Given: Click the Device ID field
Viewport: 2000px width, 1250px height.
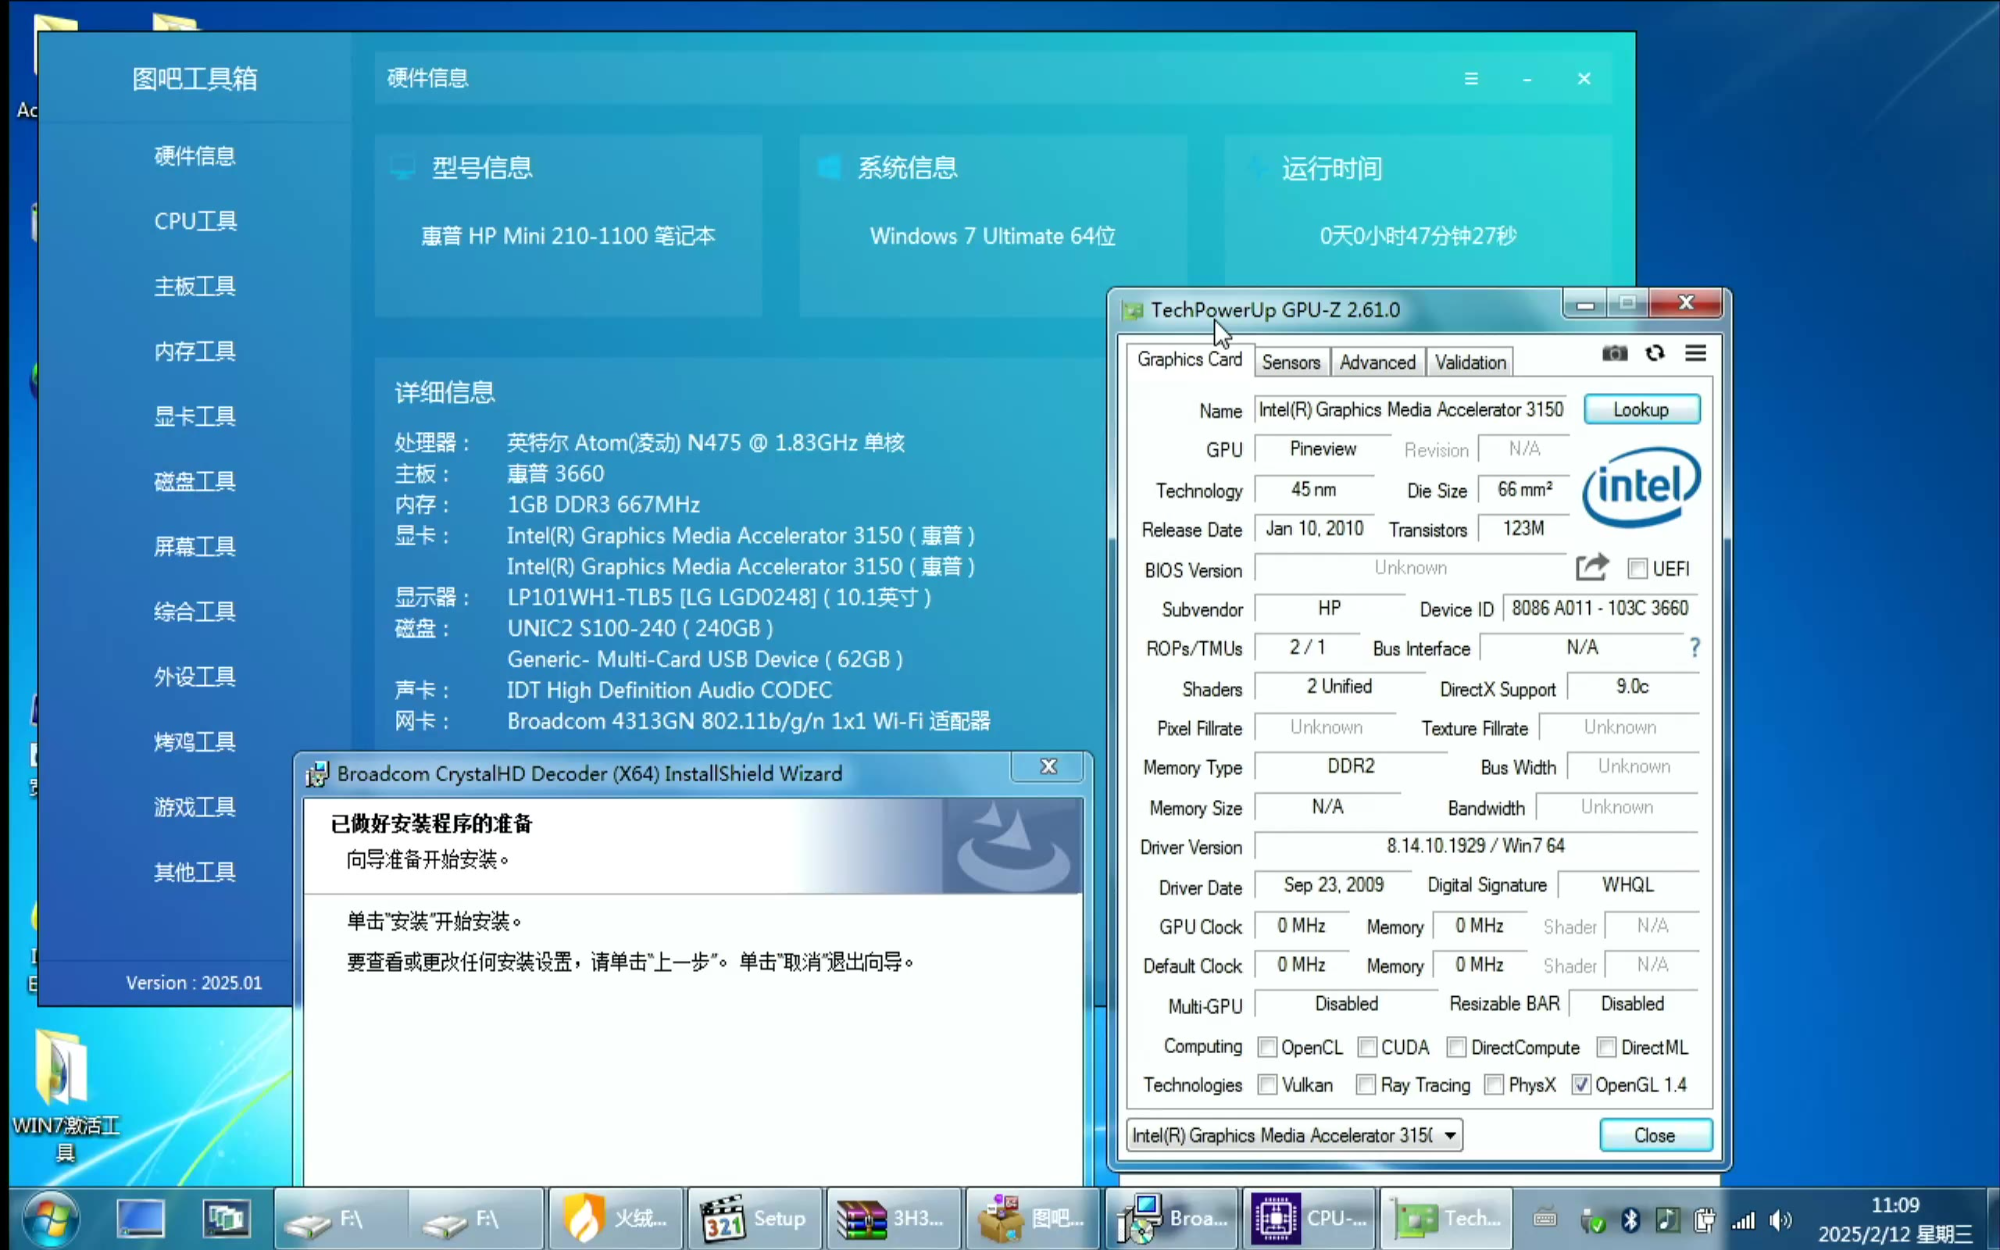Looking at the screenshot, I should click(1600, 608).
